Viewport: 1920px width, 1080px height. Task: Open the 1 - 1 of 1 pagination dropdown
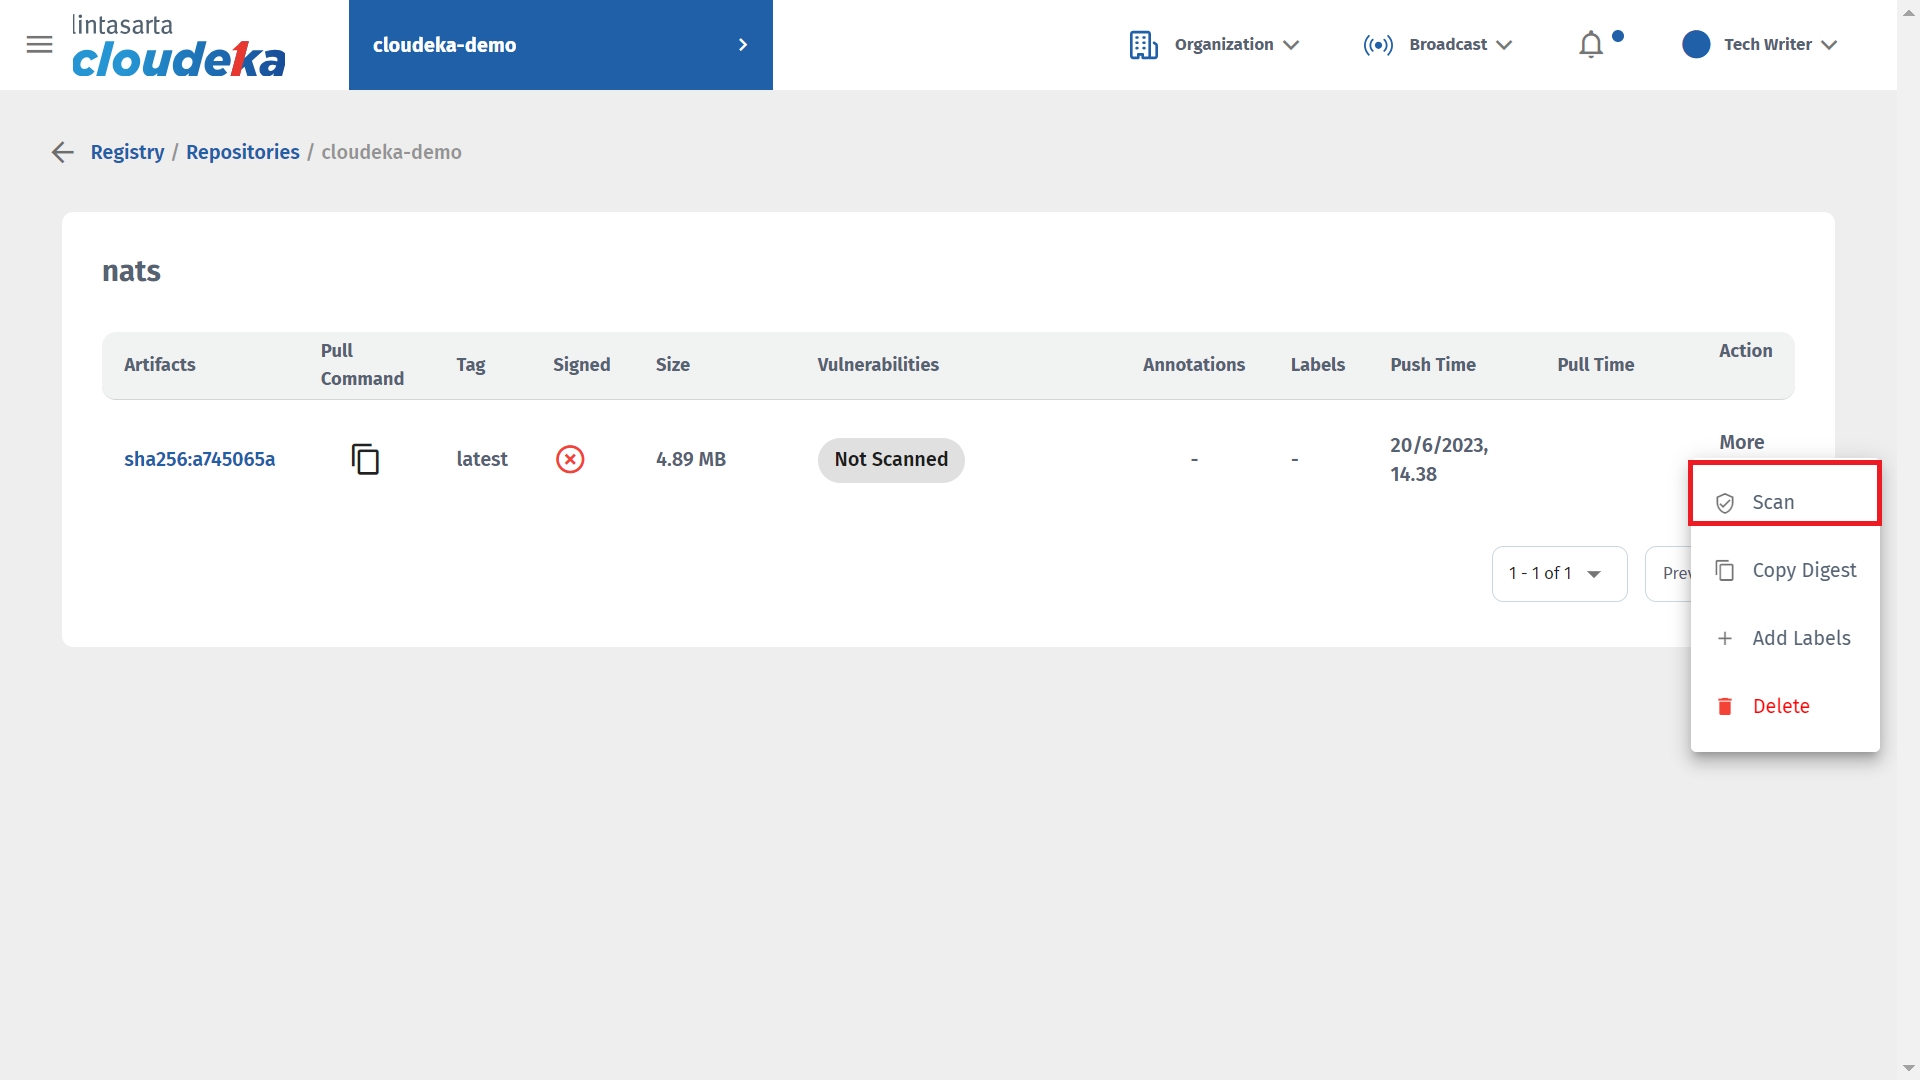coord(1559,573)
